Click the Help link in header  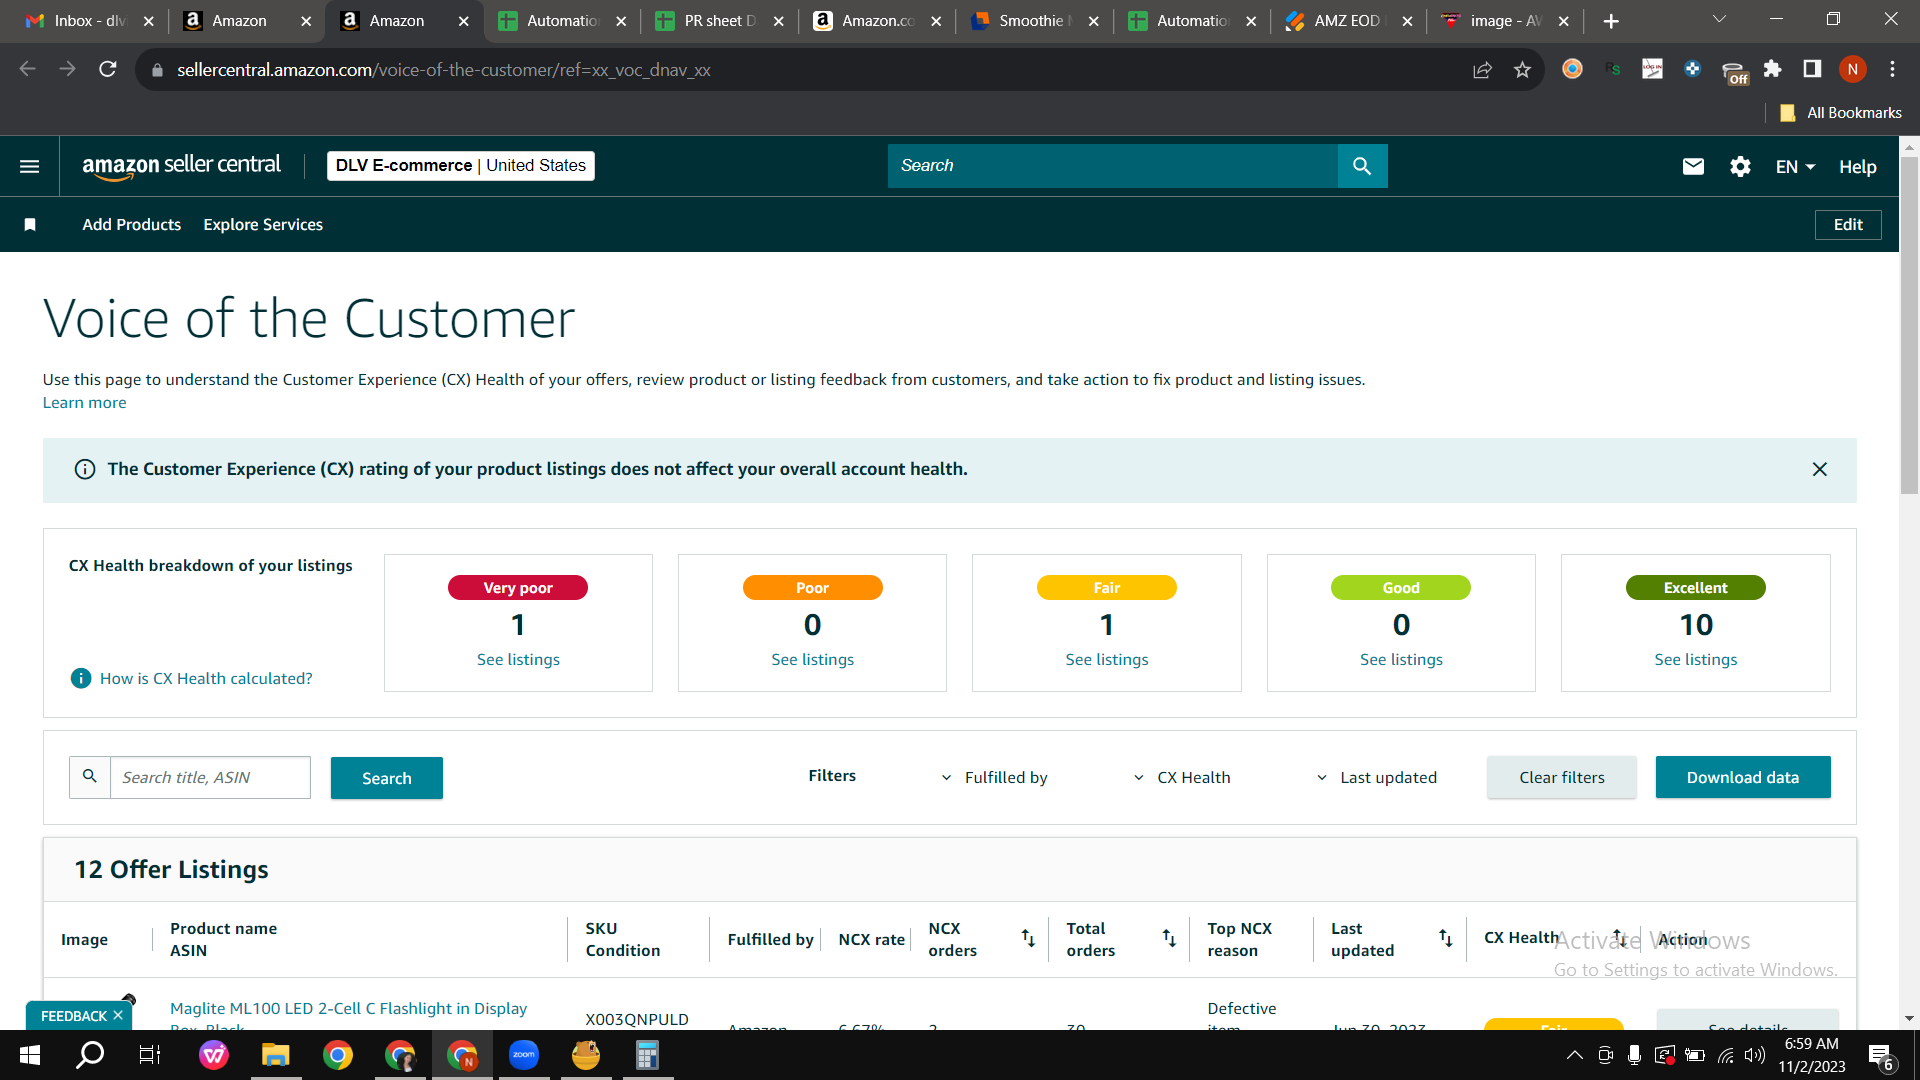1857,167
